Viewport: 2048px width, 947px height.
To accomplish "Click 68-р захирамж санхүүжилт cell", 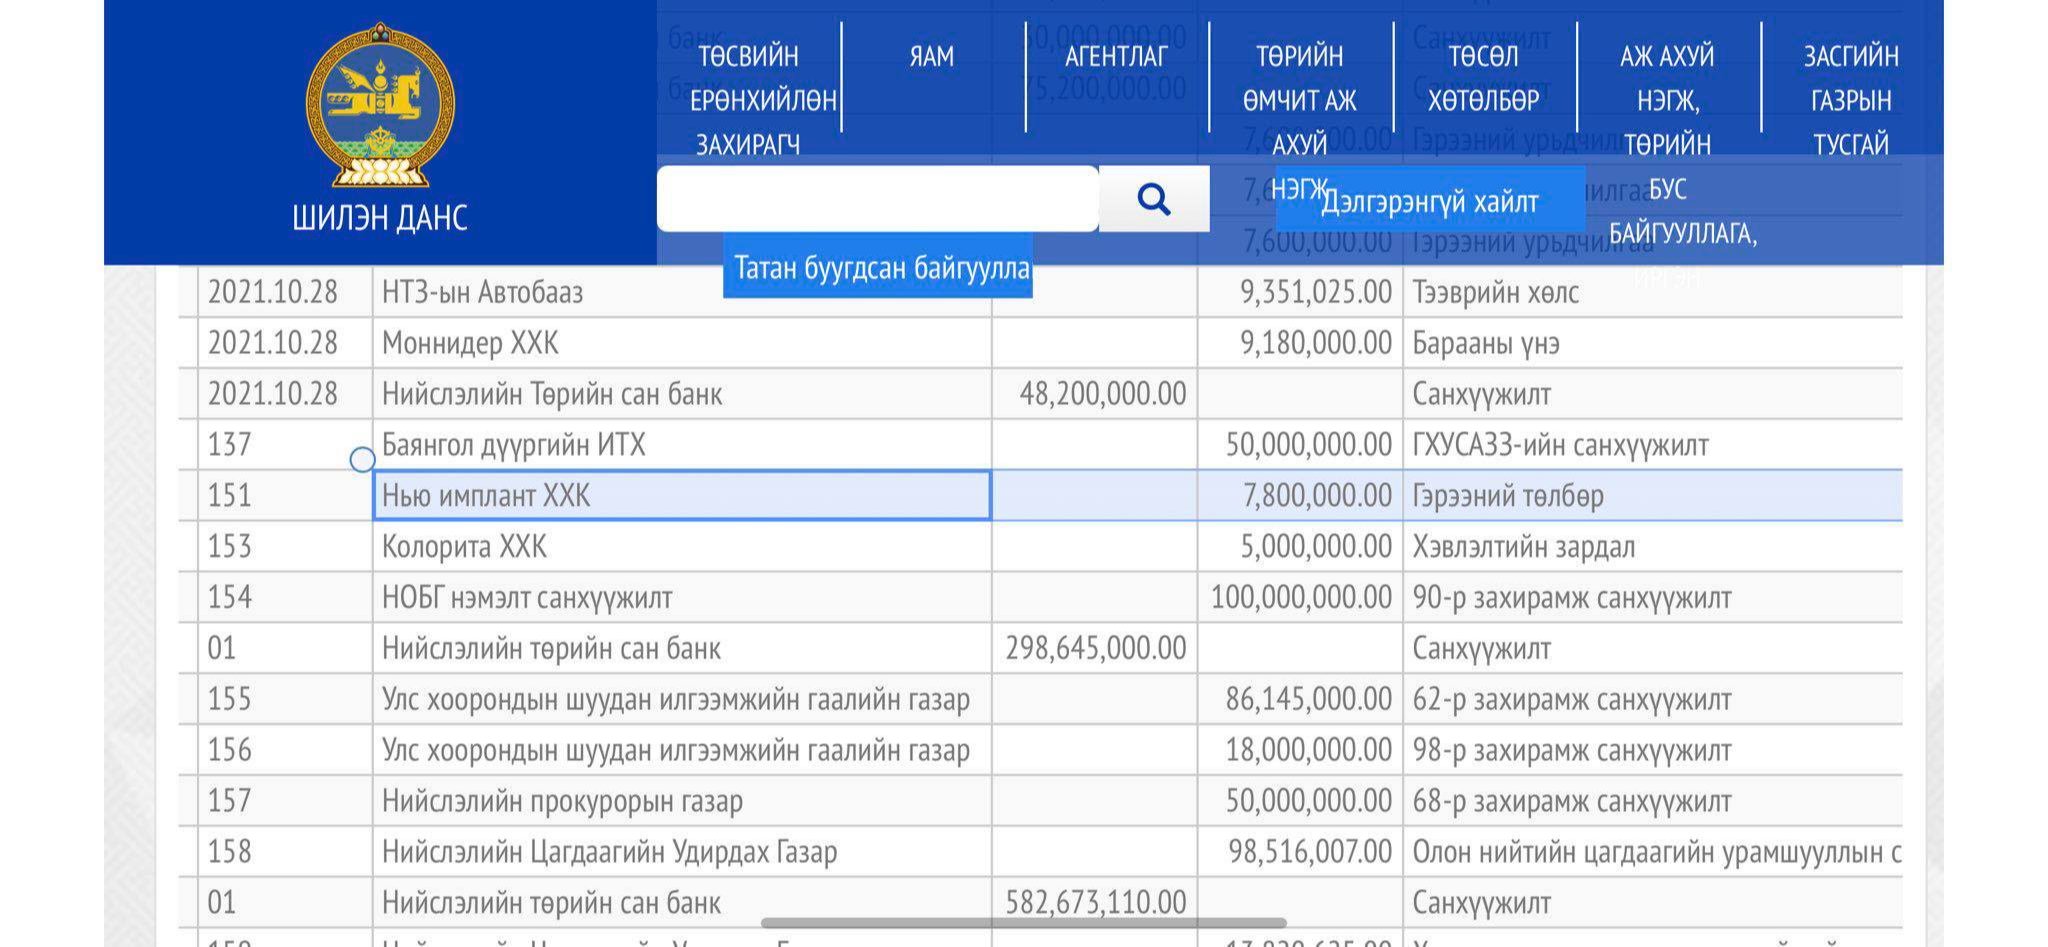I will pyautogui.click(x=1652, y=800).
